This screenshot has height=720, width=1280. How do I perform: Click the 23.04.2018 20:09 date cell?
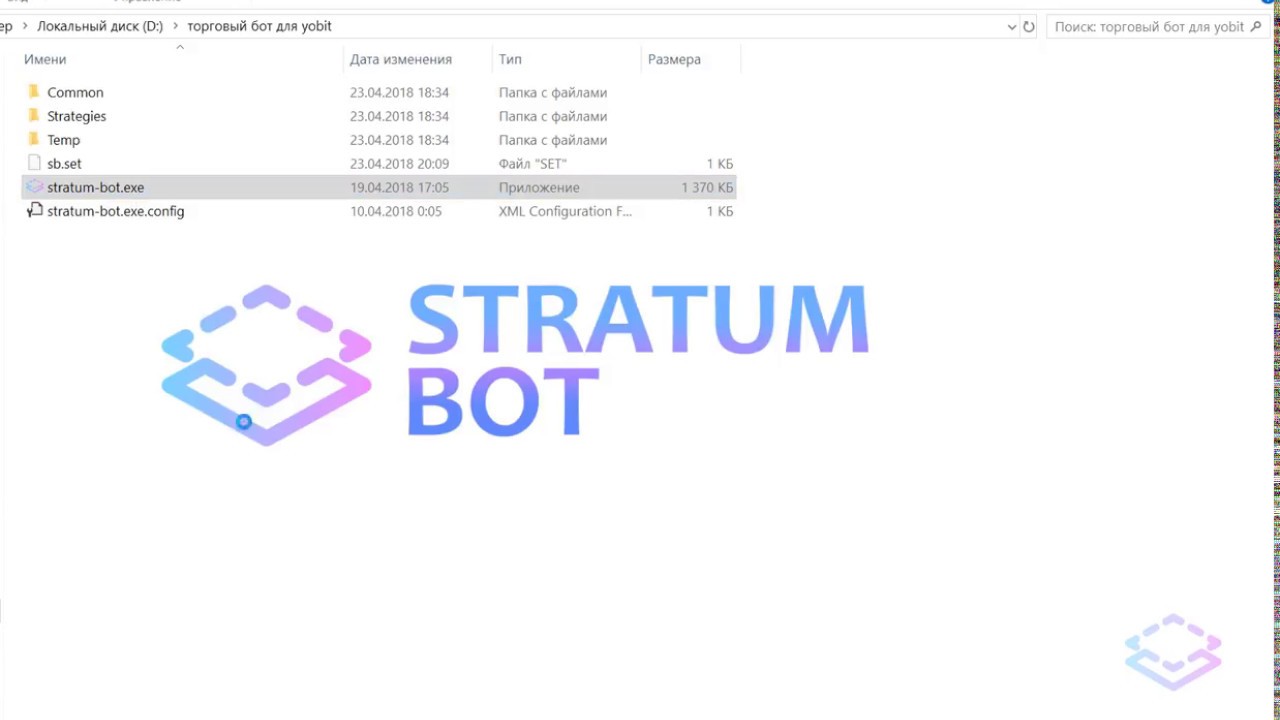tap(399, 163)
